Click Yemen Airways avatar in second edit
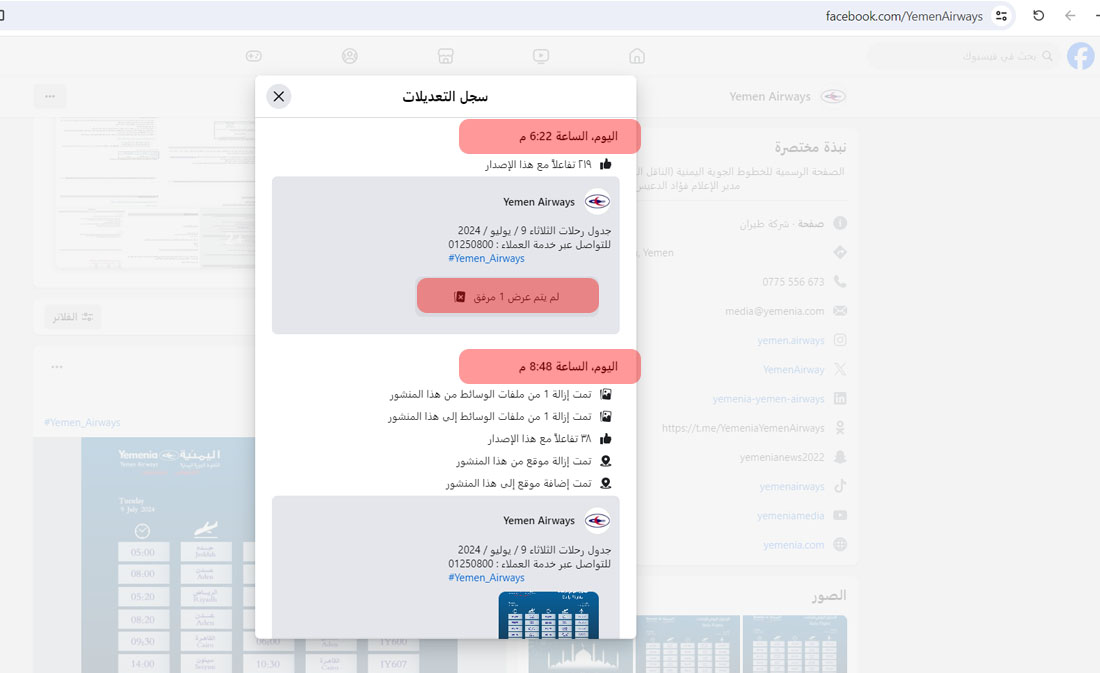1100x673 pixels. point(597,521)
